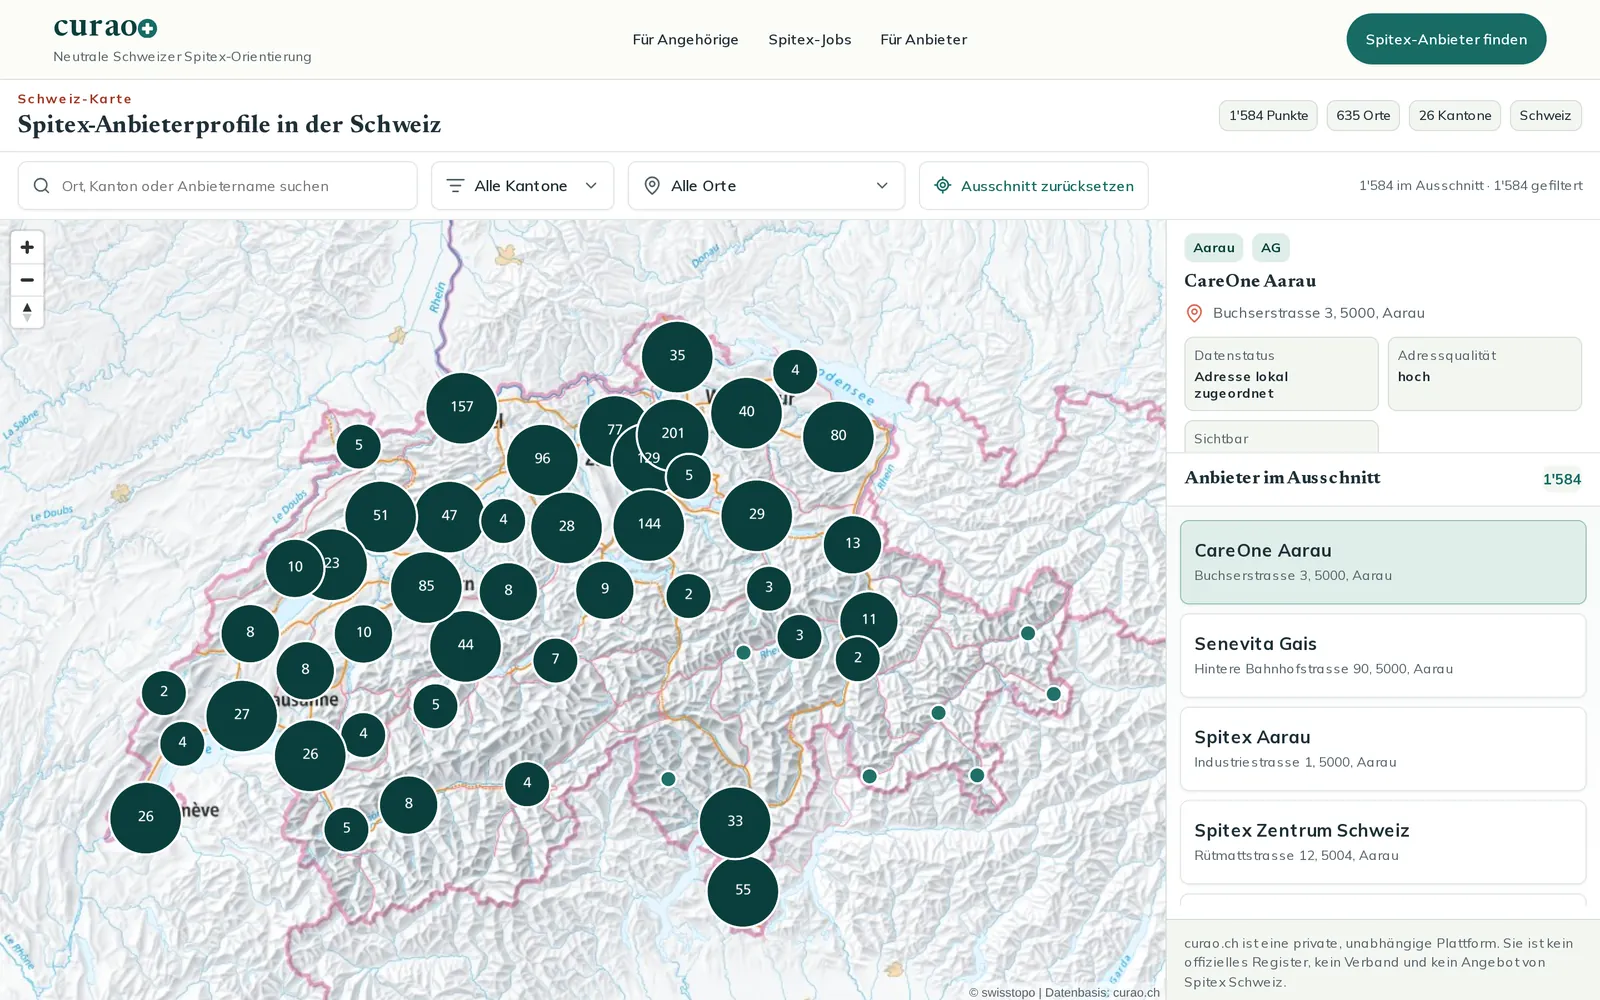Open the 157 cluster marker
Image resolution: width=1600 pixels, height=1000 pixels.
[x=461, y=407]
